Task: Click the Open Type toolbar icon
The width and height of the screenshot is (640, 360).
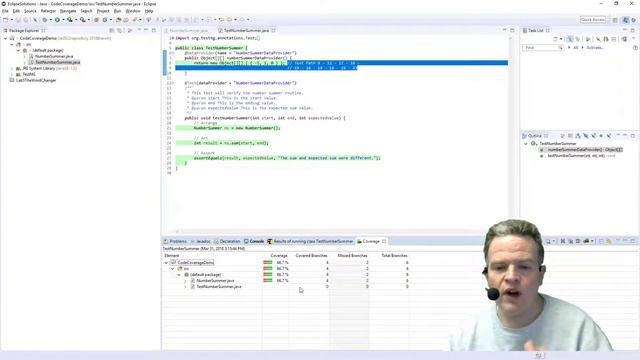Action: click(x=118, y=20)
